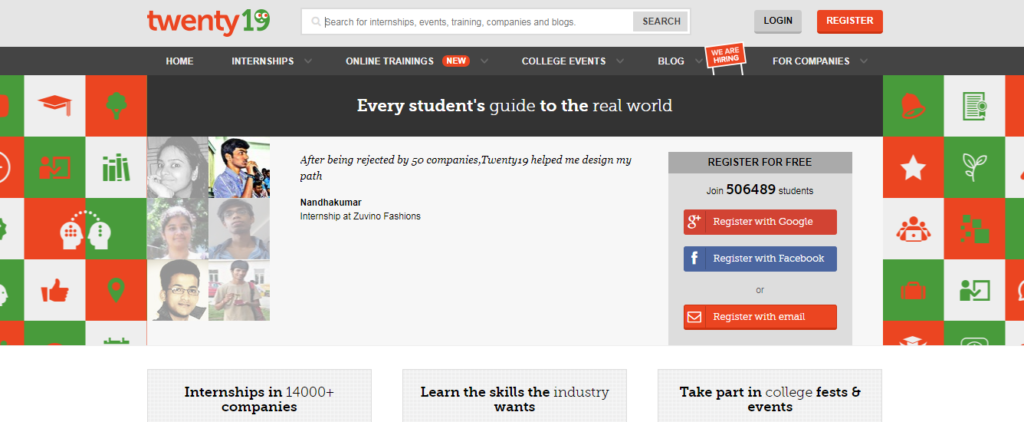Open Learn the skills the industry wants card
1024x422 pixels.
click(x=515, y=396)
